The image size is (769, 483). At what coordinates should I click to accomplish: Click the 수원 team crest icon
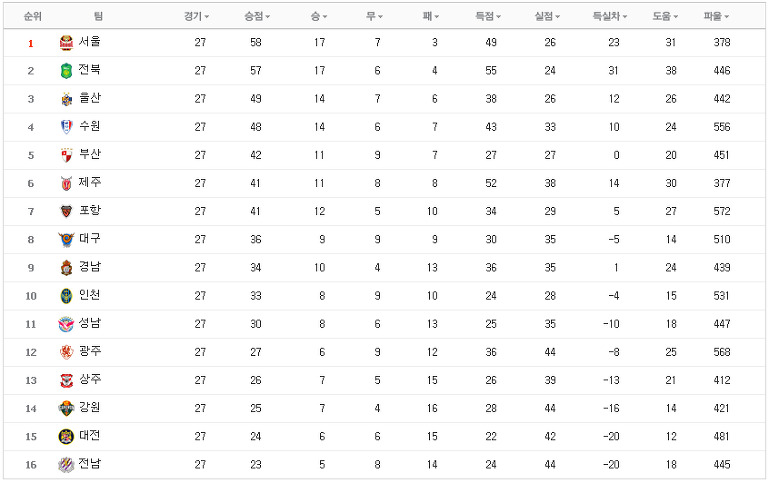pos(66,127)
